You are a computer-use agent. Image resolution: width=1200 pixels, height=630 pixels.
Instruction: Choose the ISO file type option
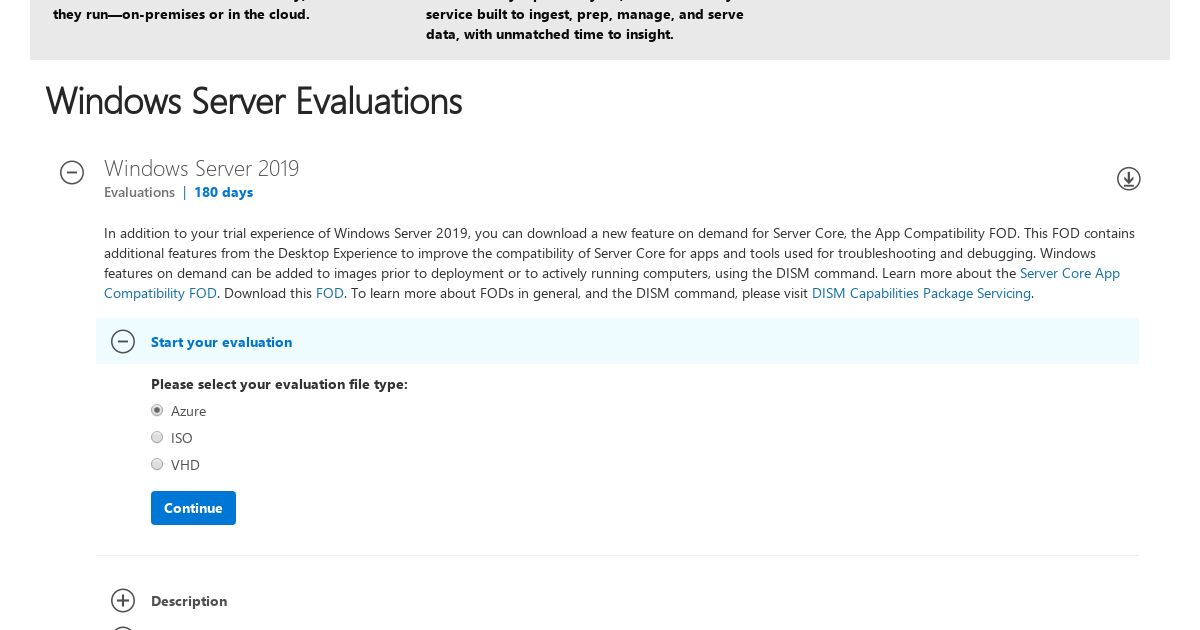(x=157, y=438)
